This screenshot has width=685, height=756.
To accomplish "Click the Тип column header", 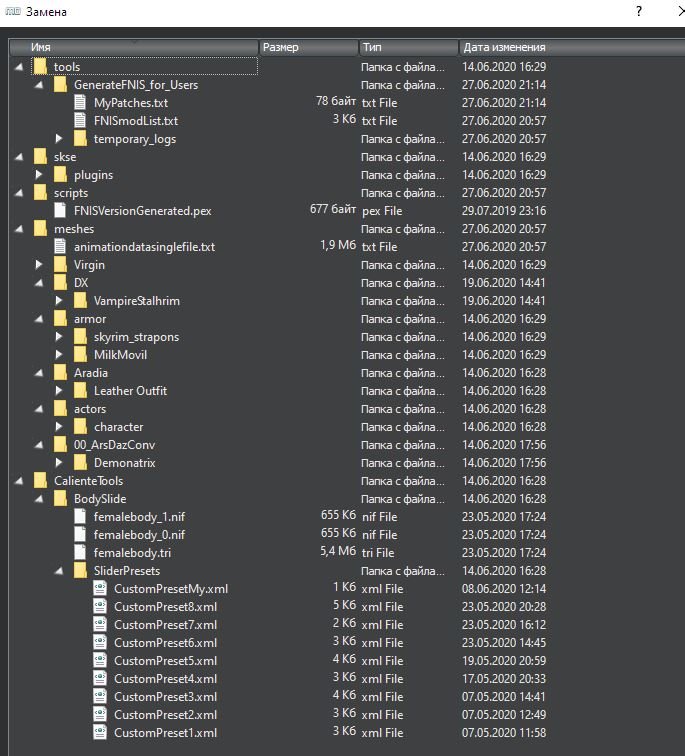I will (408, 47).
